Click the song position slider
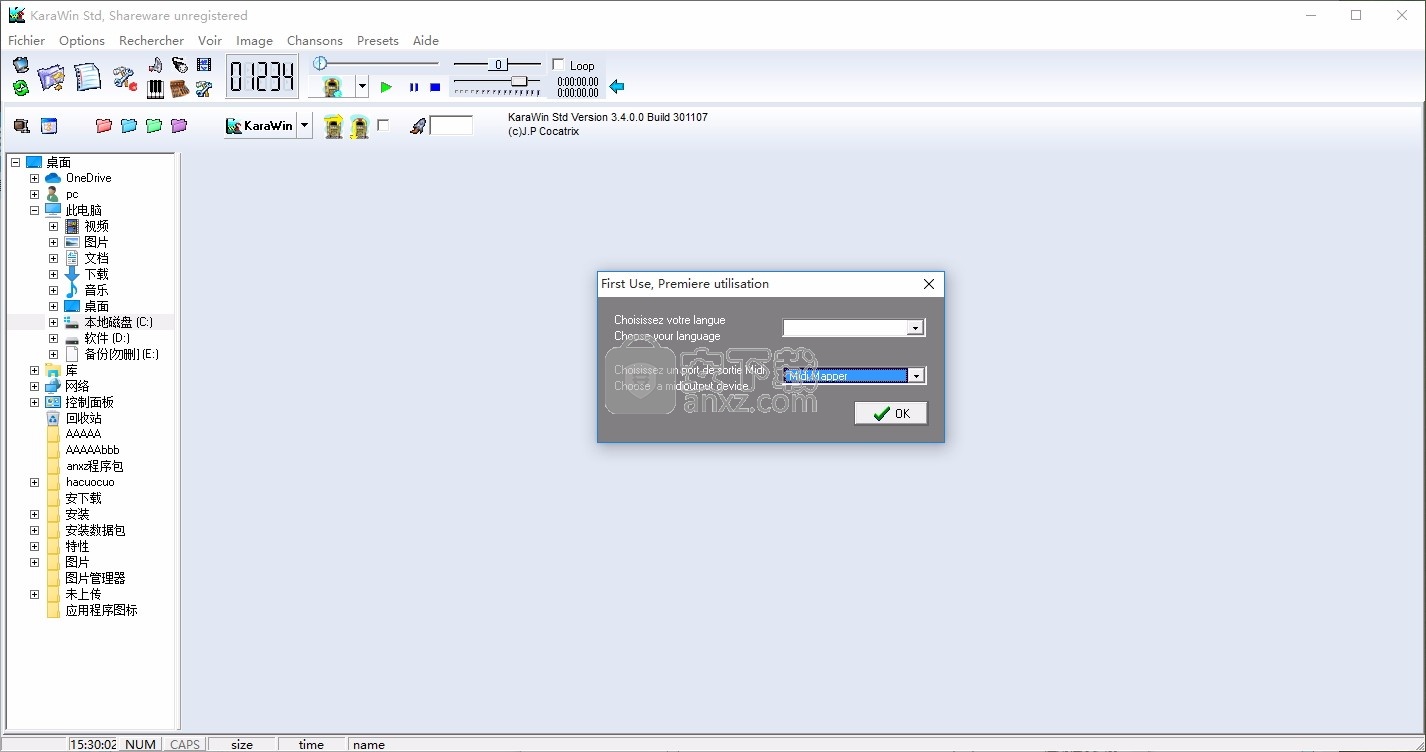This screenshot has height=752, width=1426. tap(376, 63)
